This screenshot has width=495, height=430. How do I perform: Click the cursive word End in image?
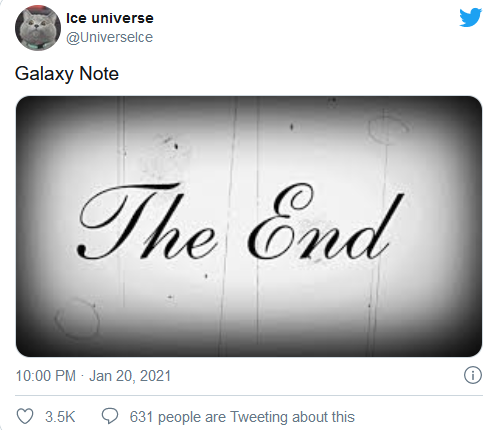click(325, 222)
